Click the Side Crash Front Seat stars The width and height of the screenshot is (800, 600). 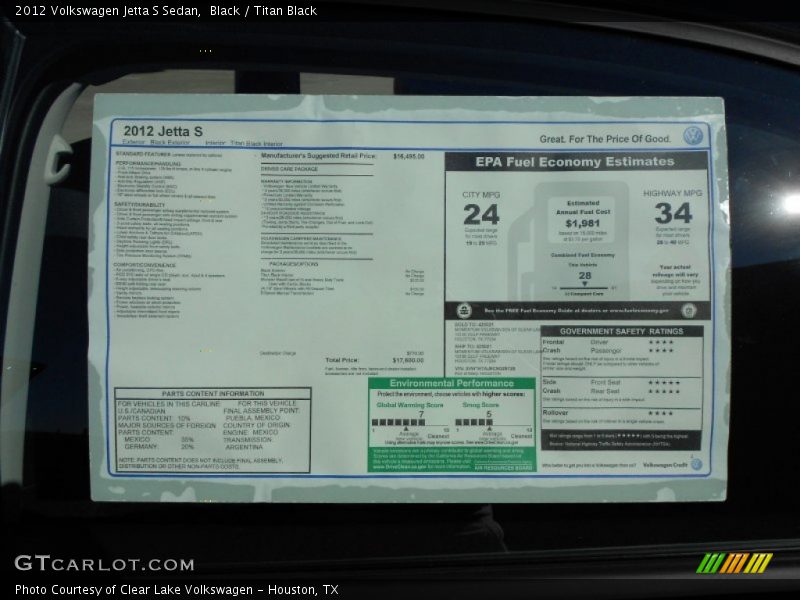pyautogui.click(x=663, y=383)
